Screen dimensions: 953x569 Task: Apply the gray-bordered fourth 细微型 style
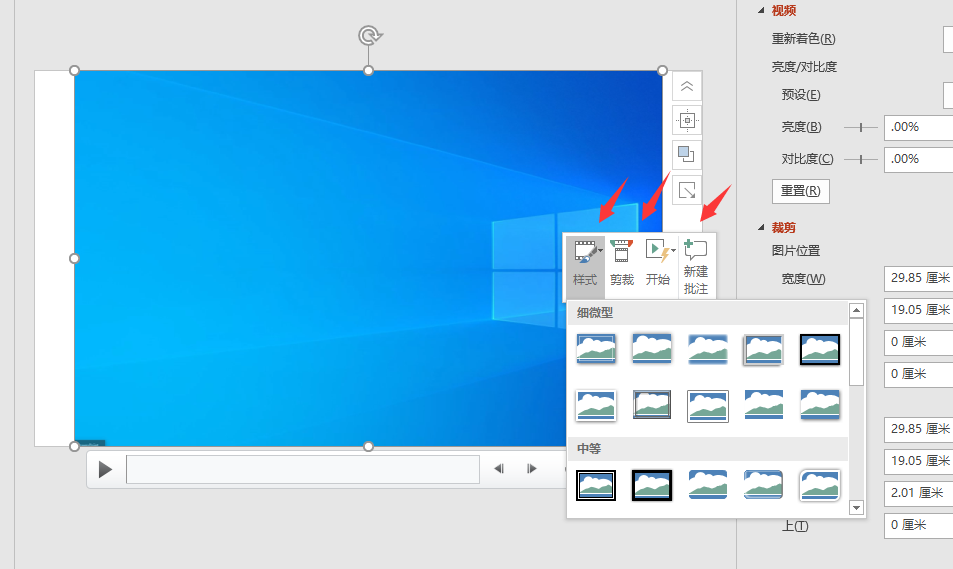tap(763, 349)
